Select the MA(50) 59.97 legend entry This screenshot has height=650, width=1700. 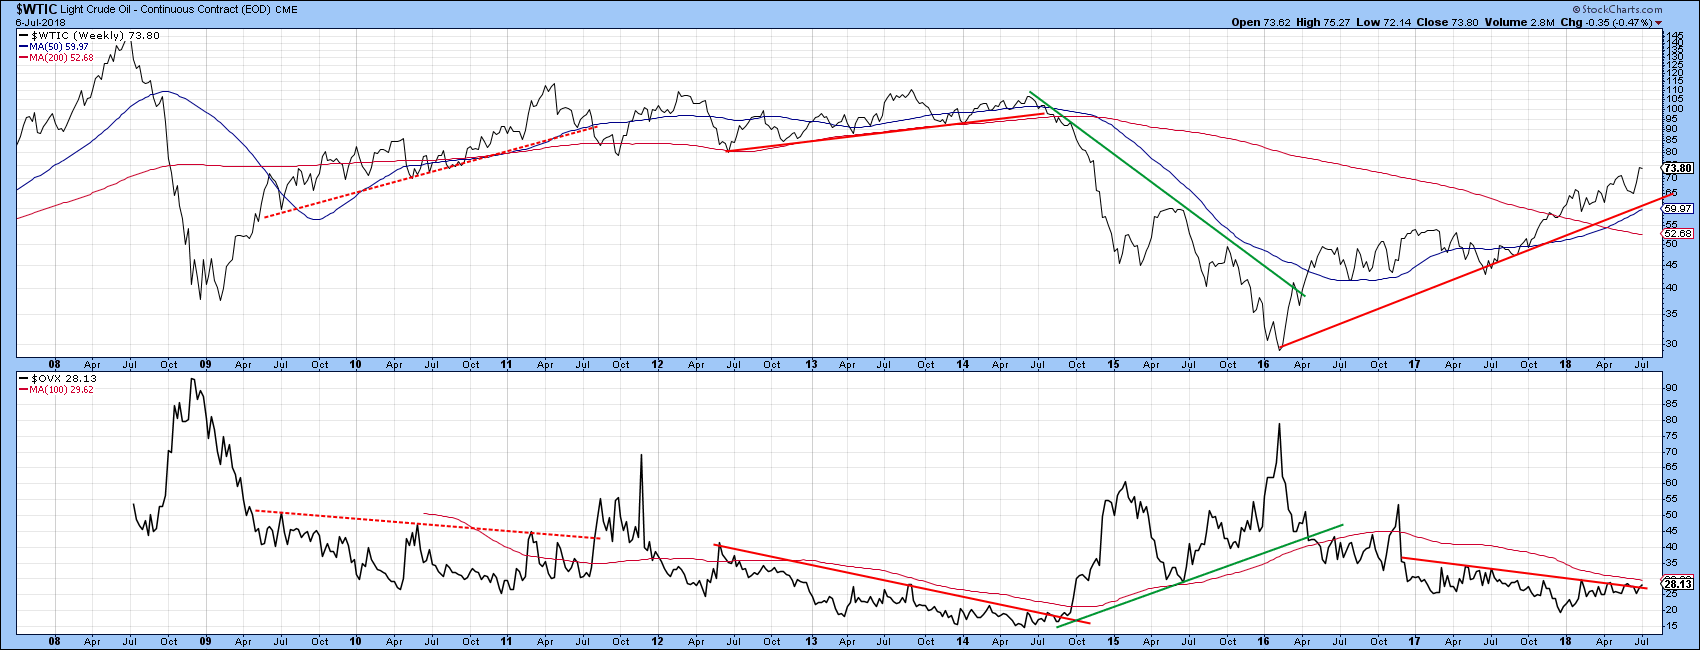click(58, 47)
